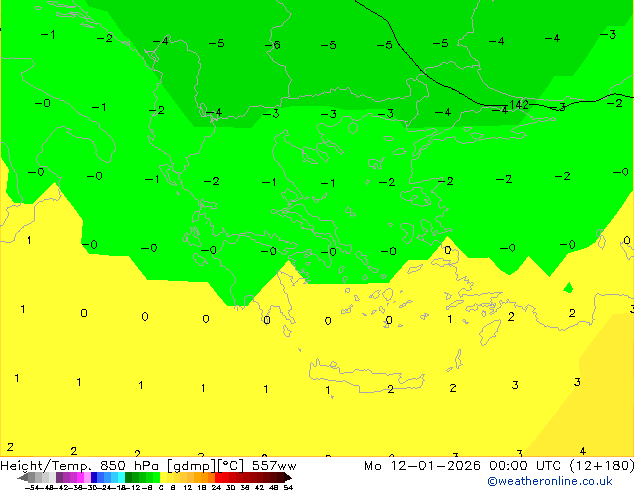Click the legend's right dark arrow end
The width and height of the screenshot is (634, 490).
click(288, 477)
